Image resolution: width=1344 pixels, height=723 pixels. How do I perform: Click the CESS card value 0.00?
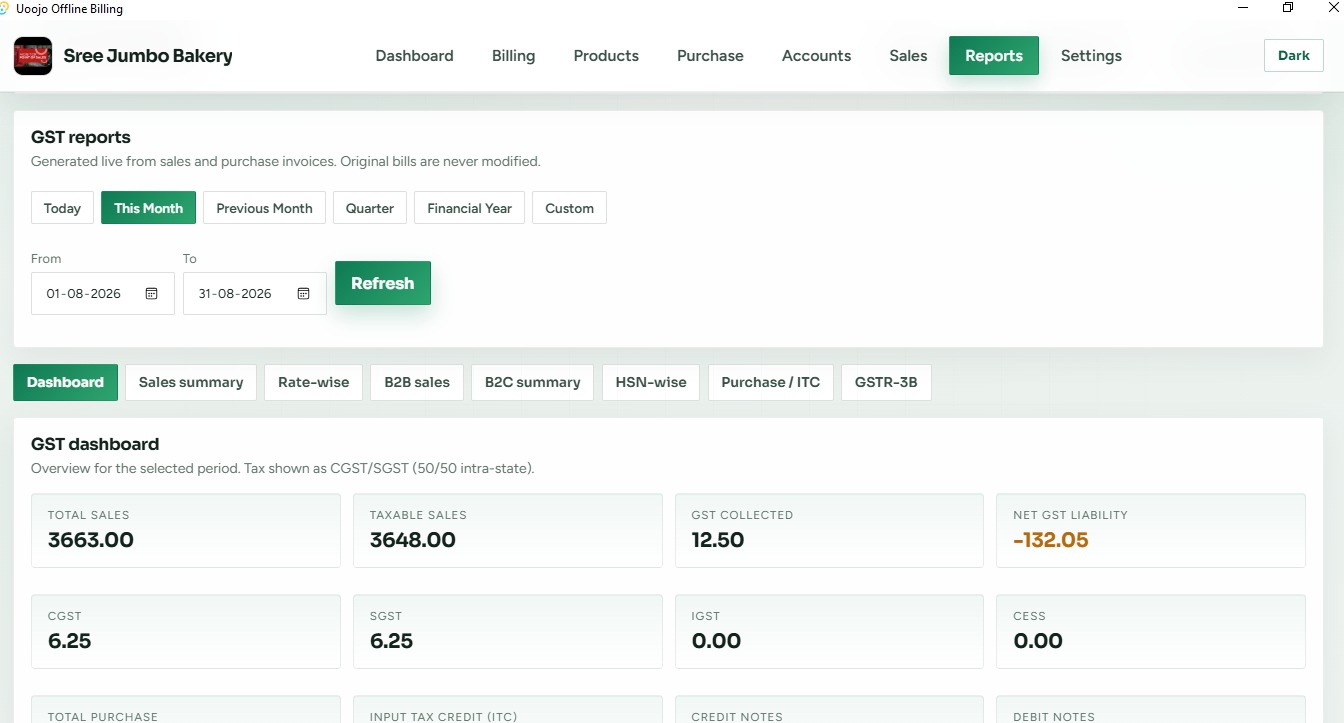1038,641
